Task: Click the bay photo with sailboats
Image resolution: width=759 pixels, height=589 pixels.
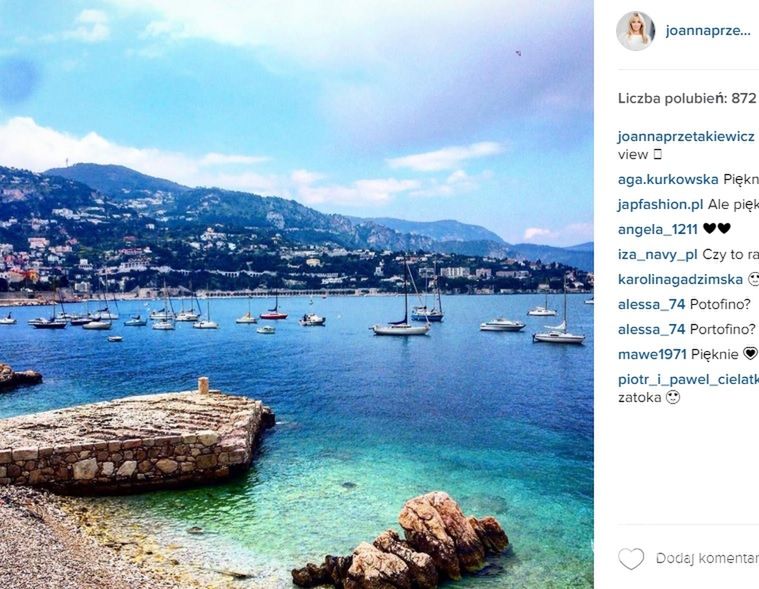Action: point(297,294)
